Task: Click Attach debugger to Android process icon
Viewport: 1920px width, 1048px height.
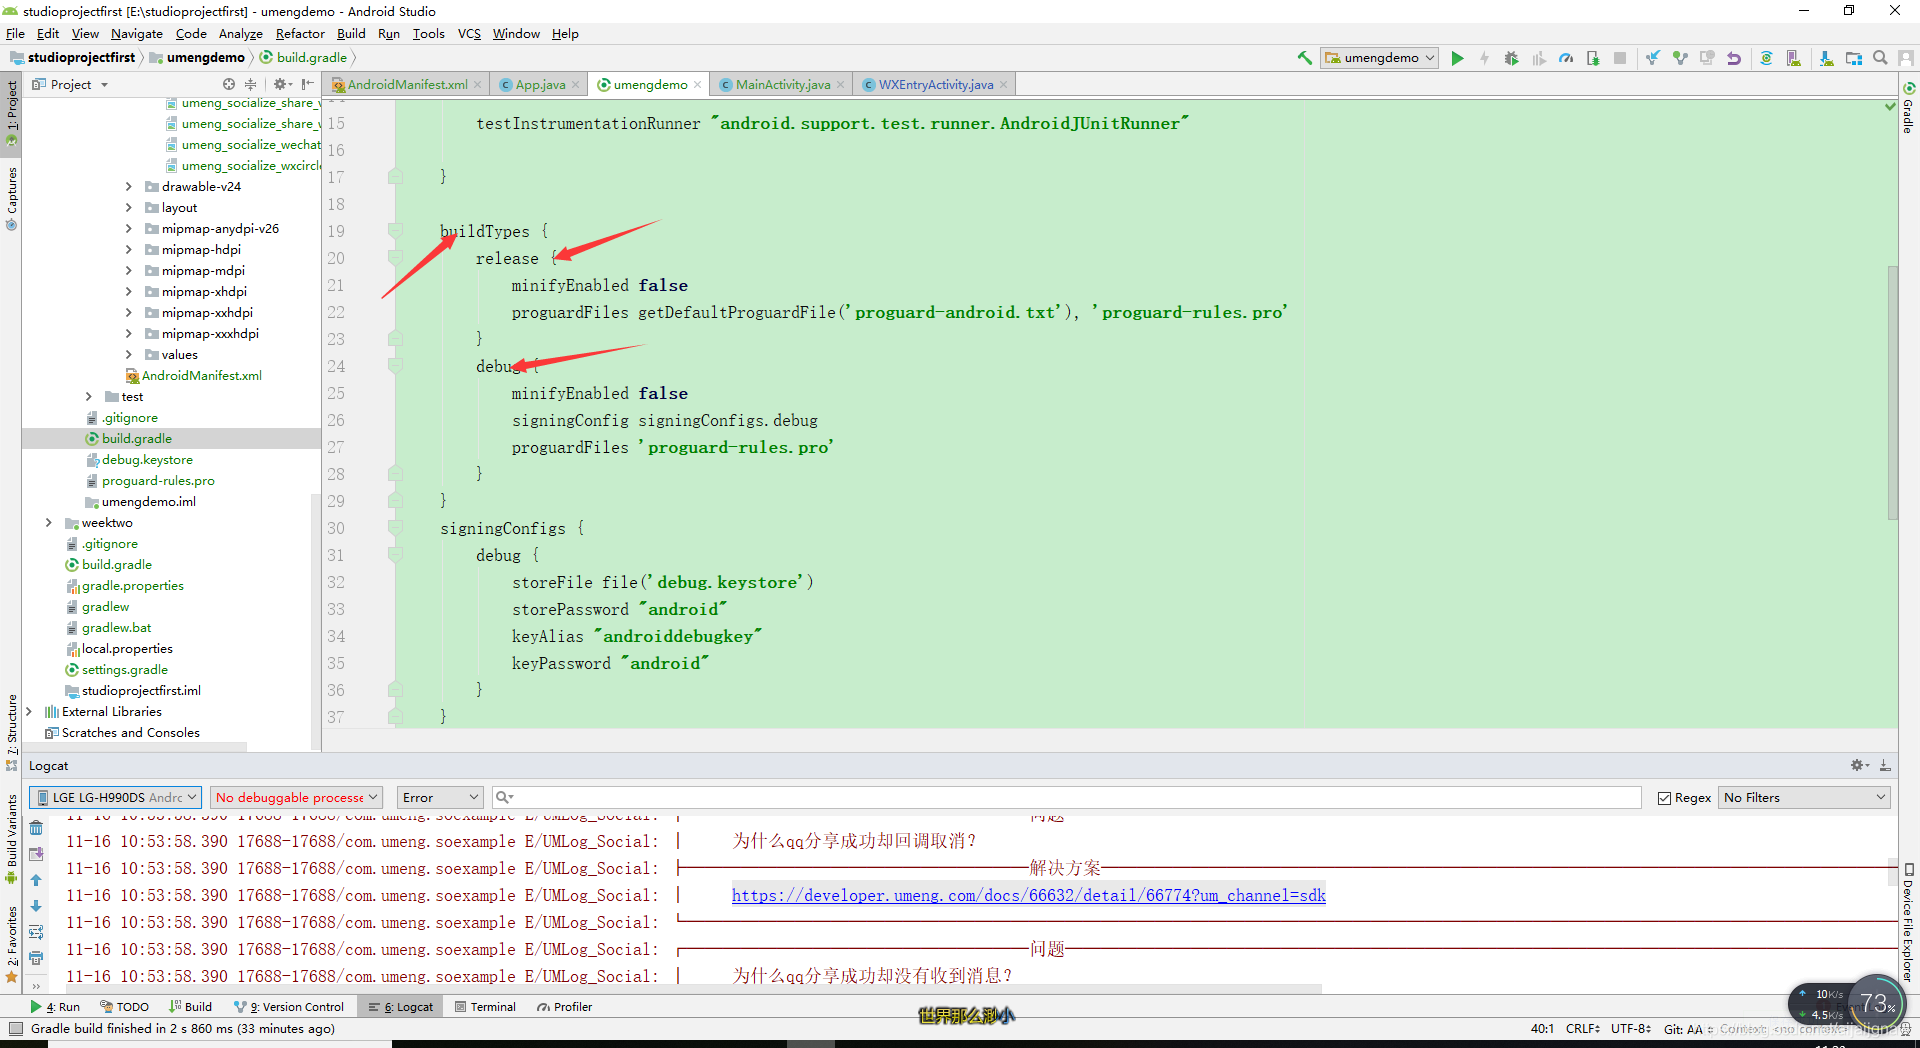Action: point(1593,58)
